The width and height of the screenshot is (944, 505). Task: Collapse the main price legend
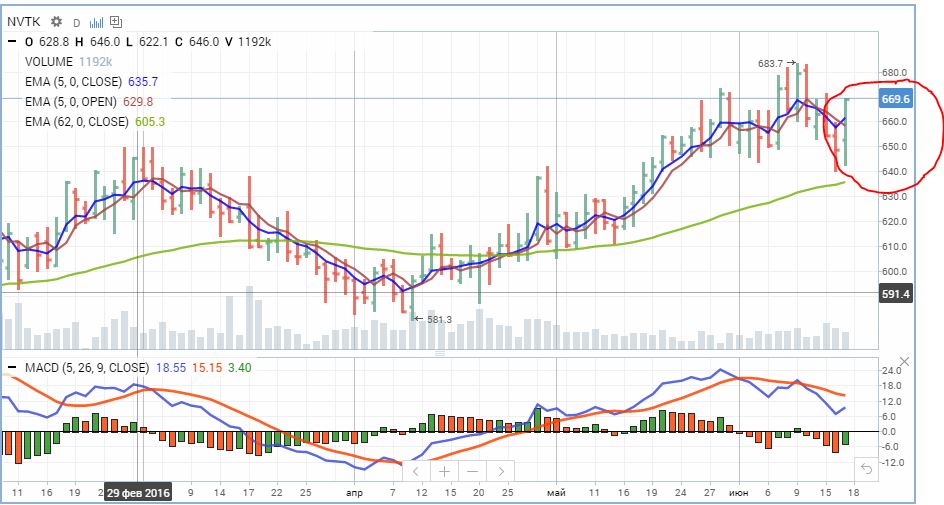tap(11, 41)
